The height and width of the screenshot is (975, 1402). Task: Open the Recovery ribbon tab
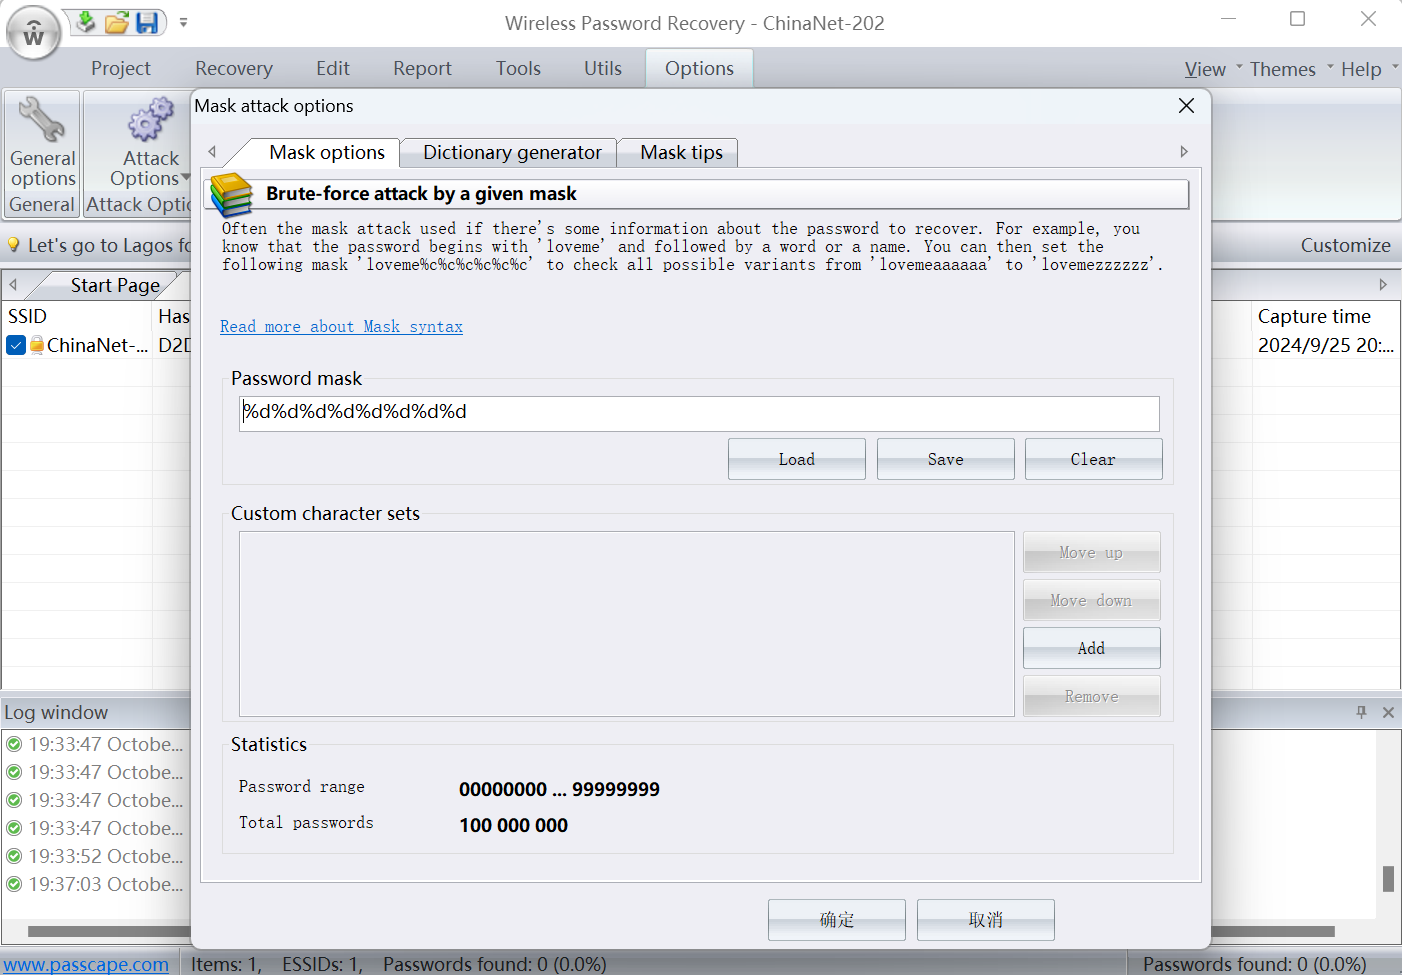click(x=234, y=68)
